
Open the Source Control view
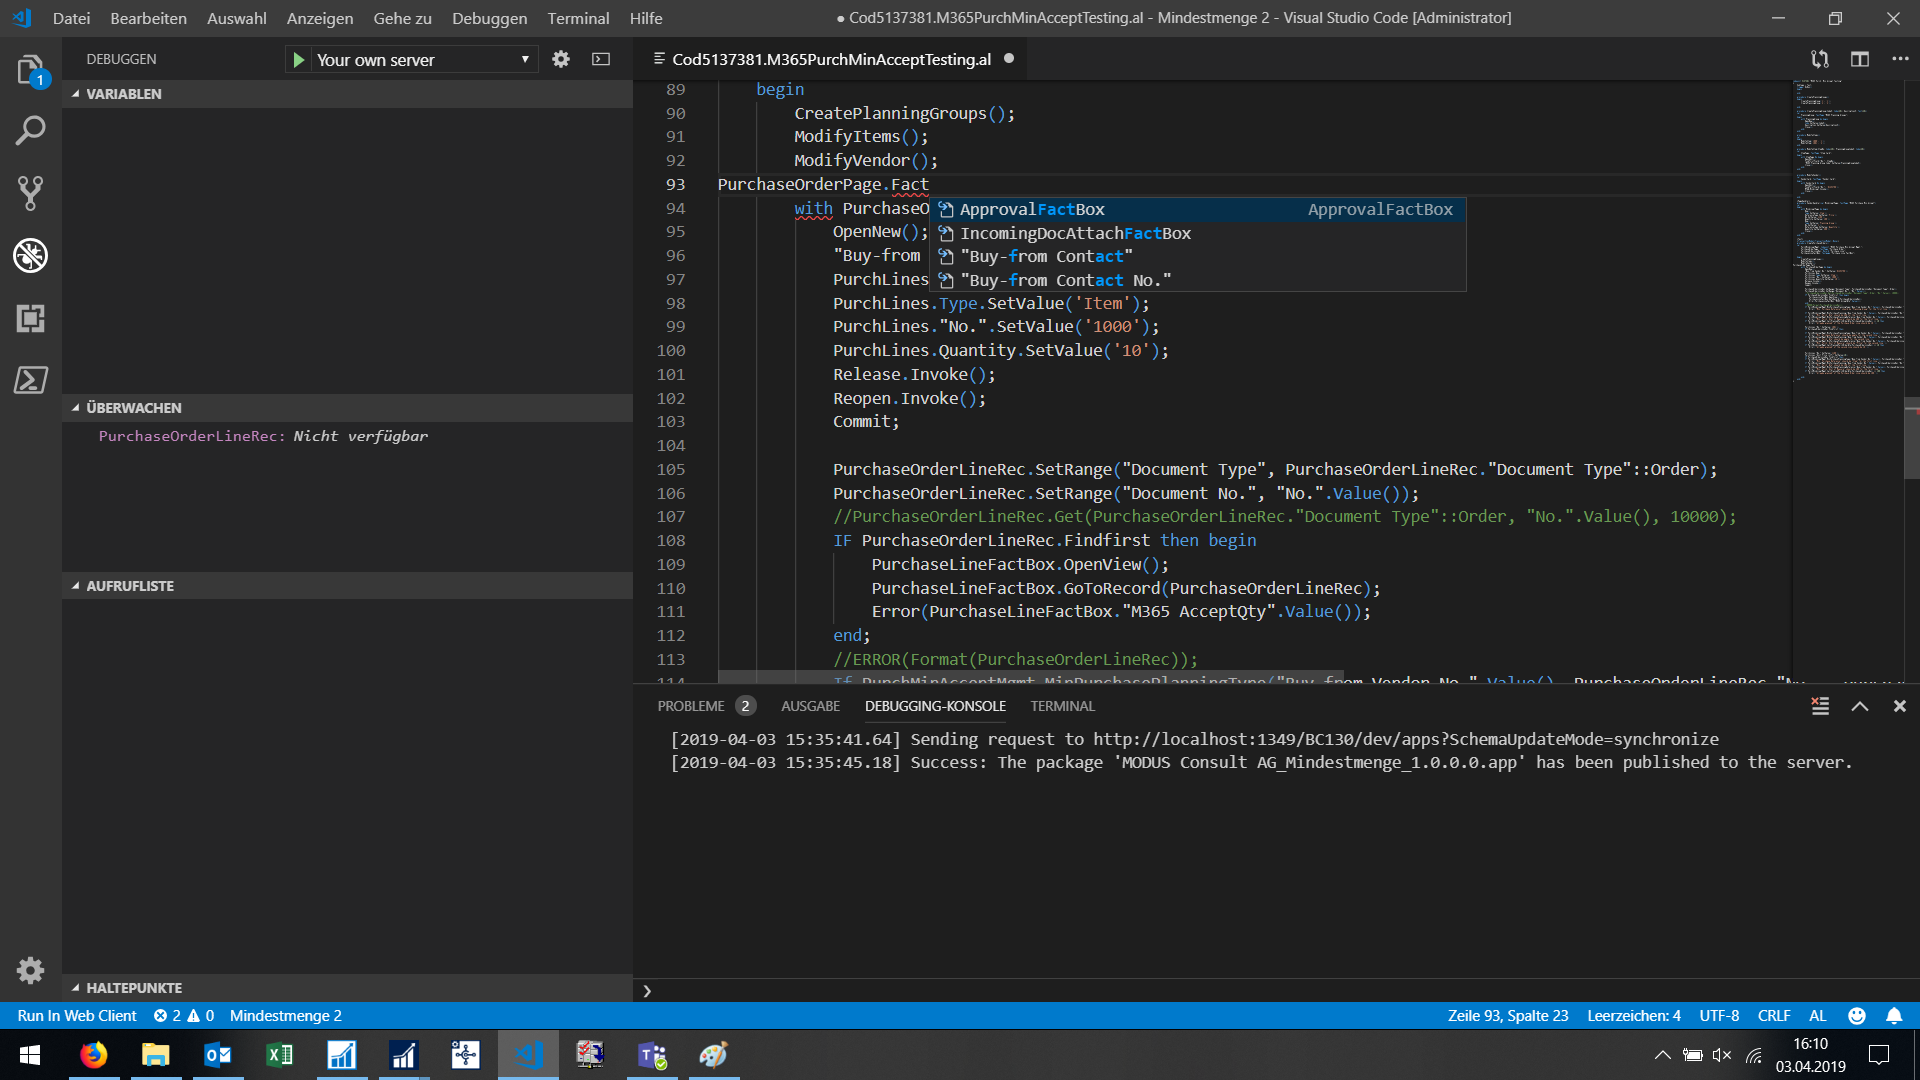click(30, 192)
